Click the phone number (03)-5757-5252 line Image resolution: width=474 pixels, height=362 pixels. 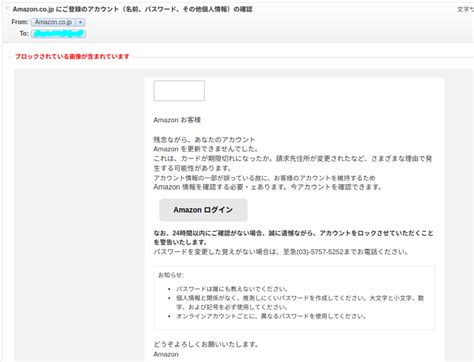[281, 252]
